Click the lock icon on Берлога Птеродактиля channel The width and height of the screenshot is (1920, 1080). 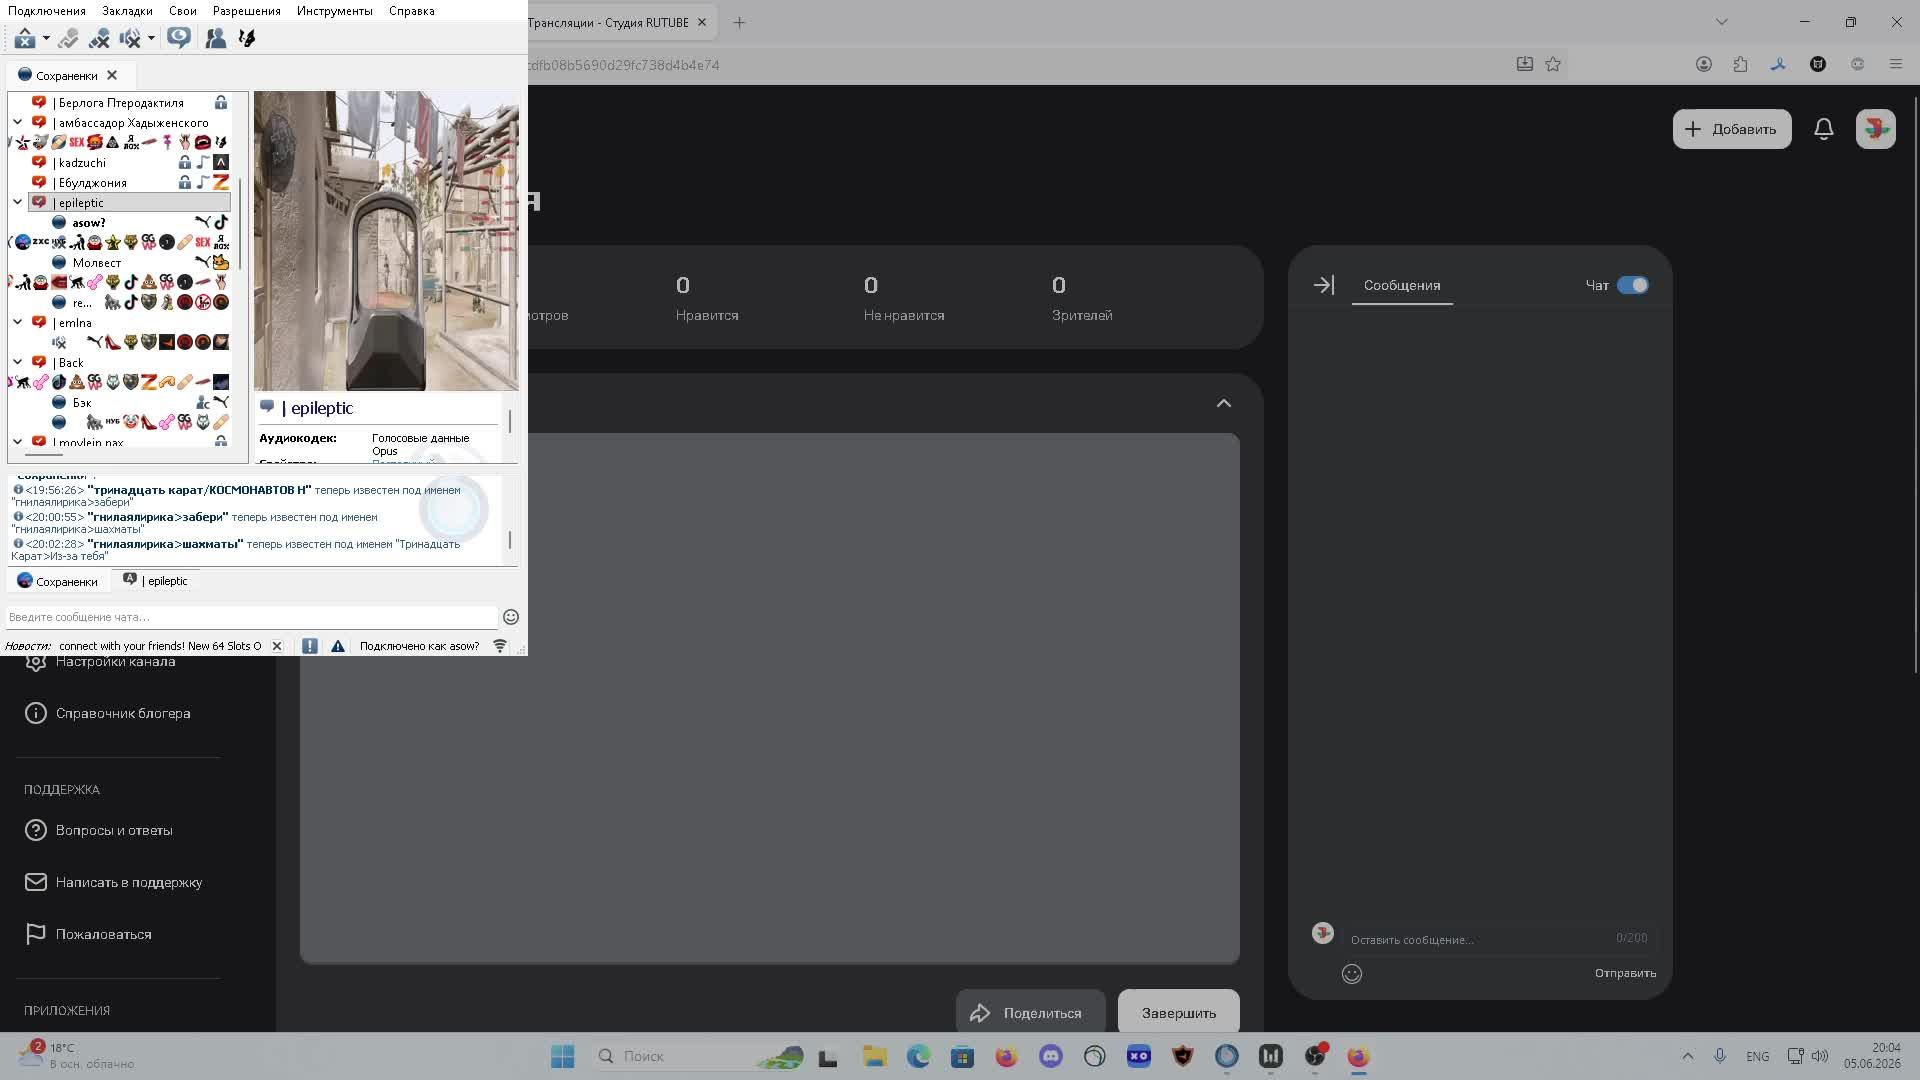coord(221,102)
